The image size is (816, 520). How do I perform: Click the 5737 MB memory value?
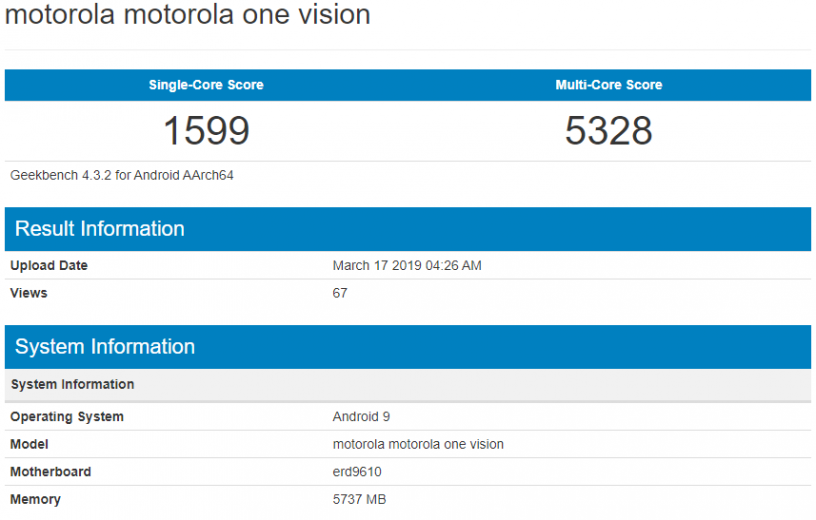359,499
